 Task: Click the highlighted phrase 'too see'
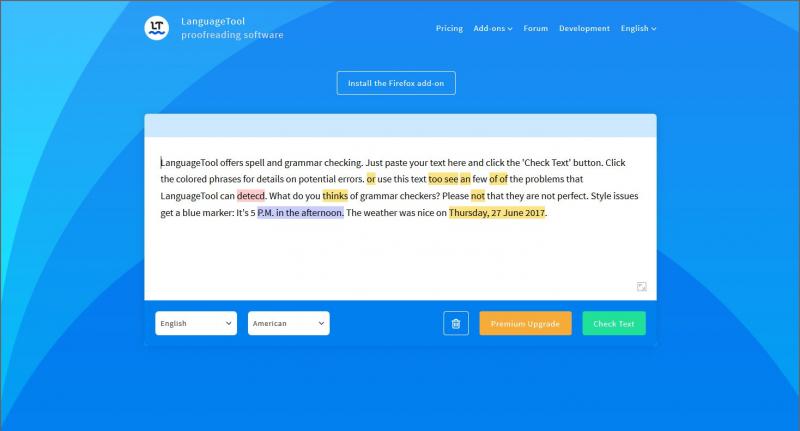[443, 179]
